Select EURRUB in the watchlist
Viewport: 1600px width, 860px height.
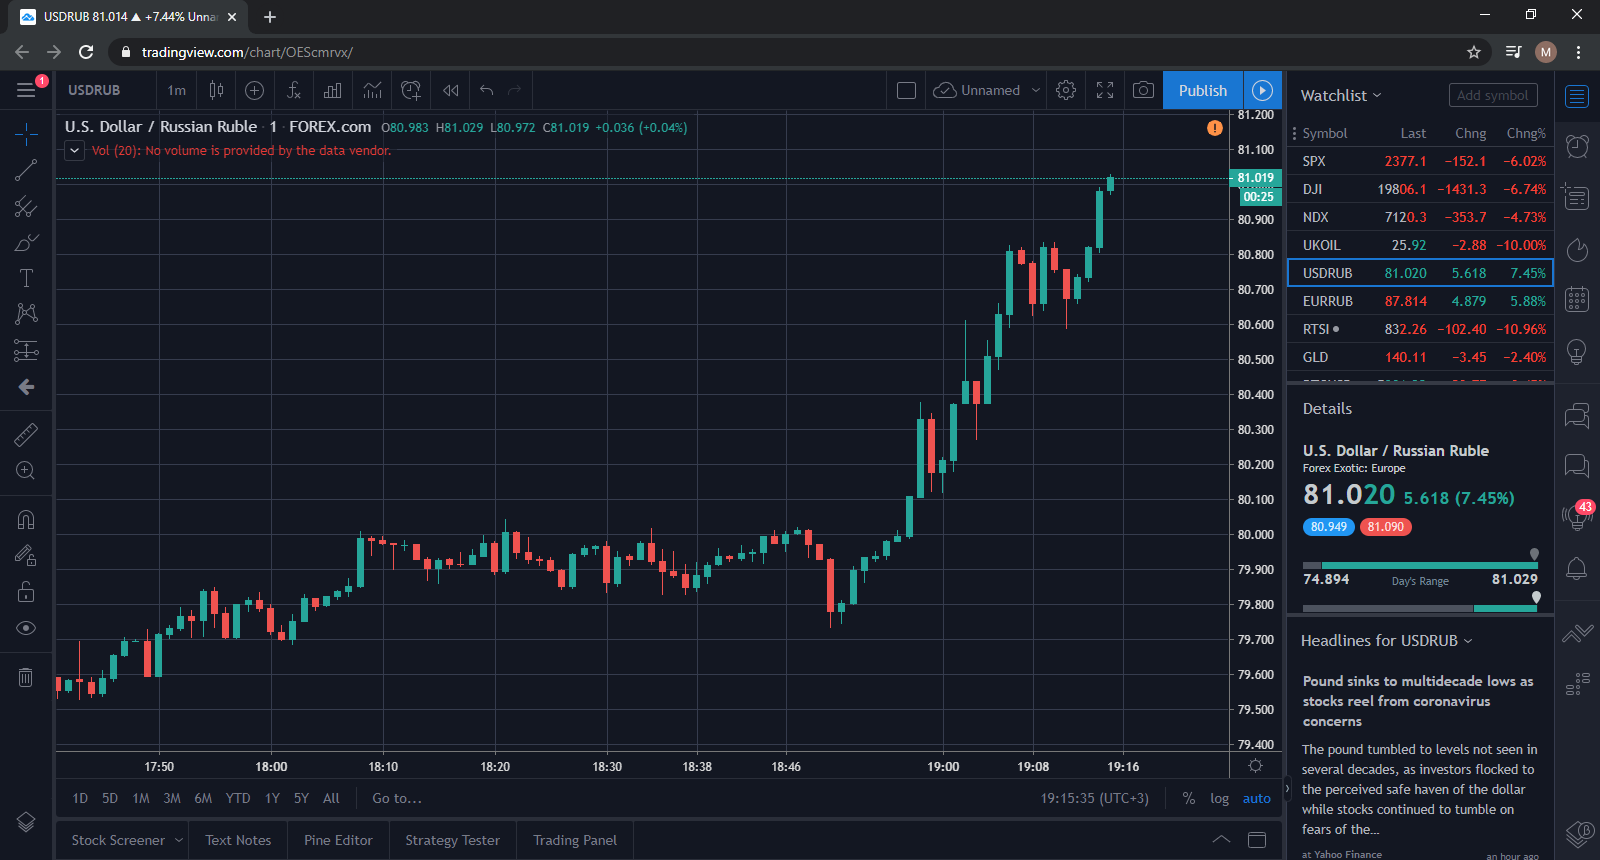tap(1421, 301)
